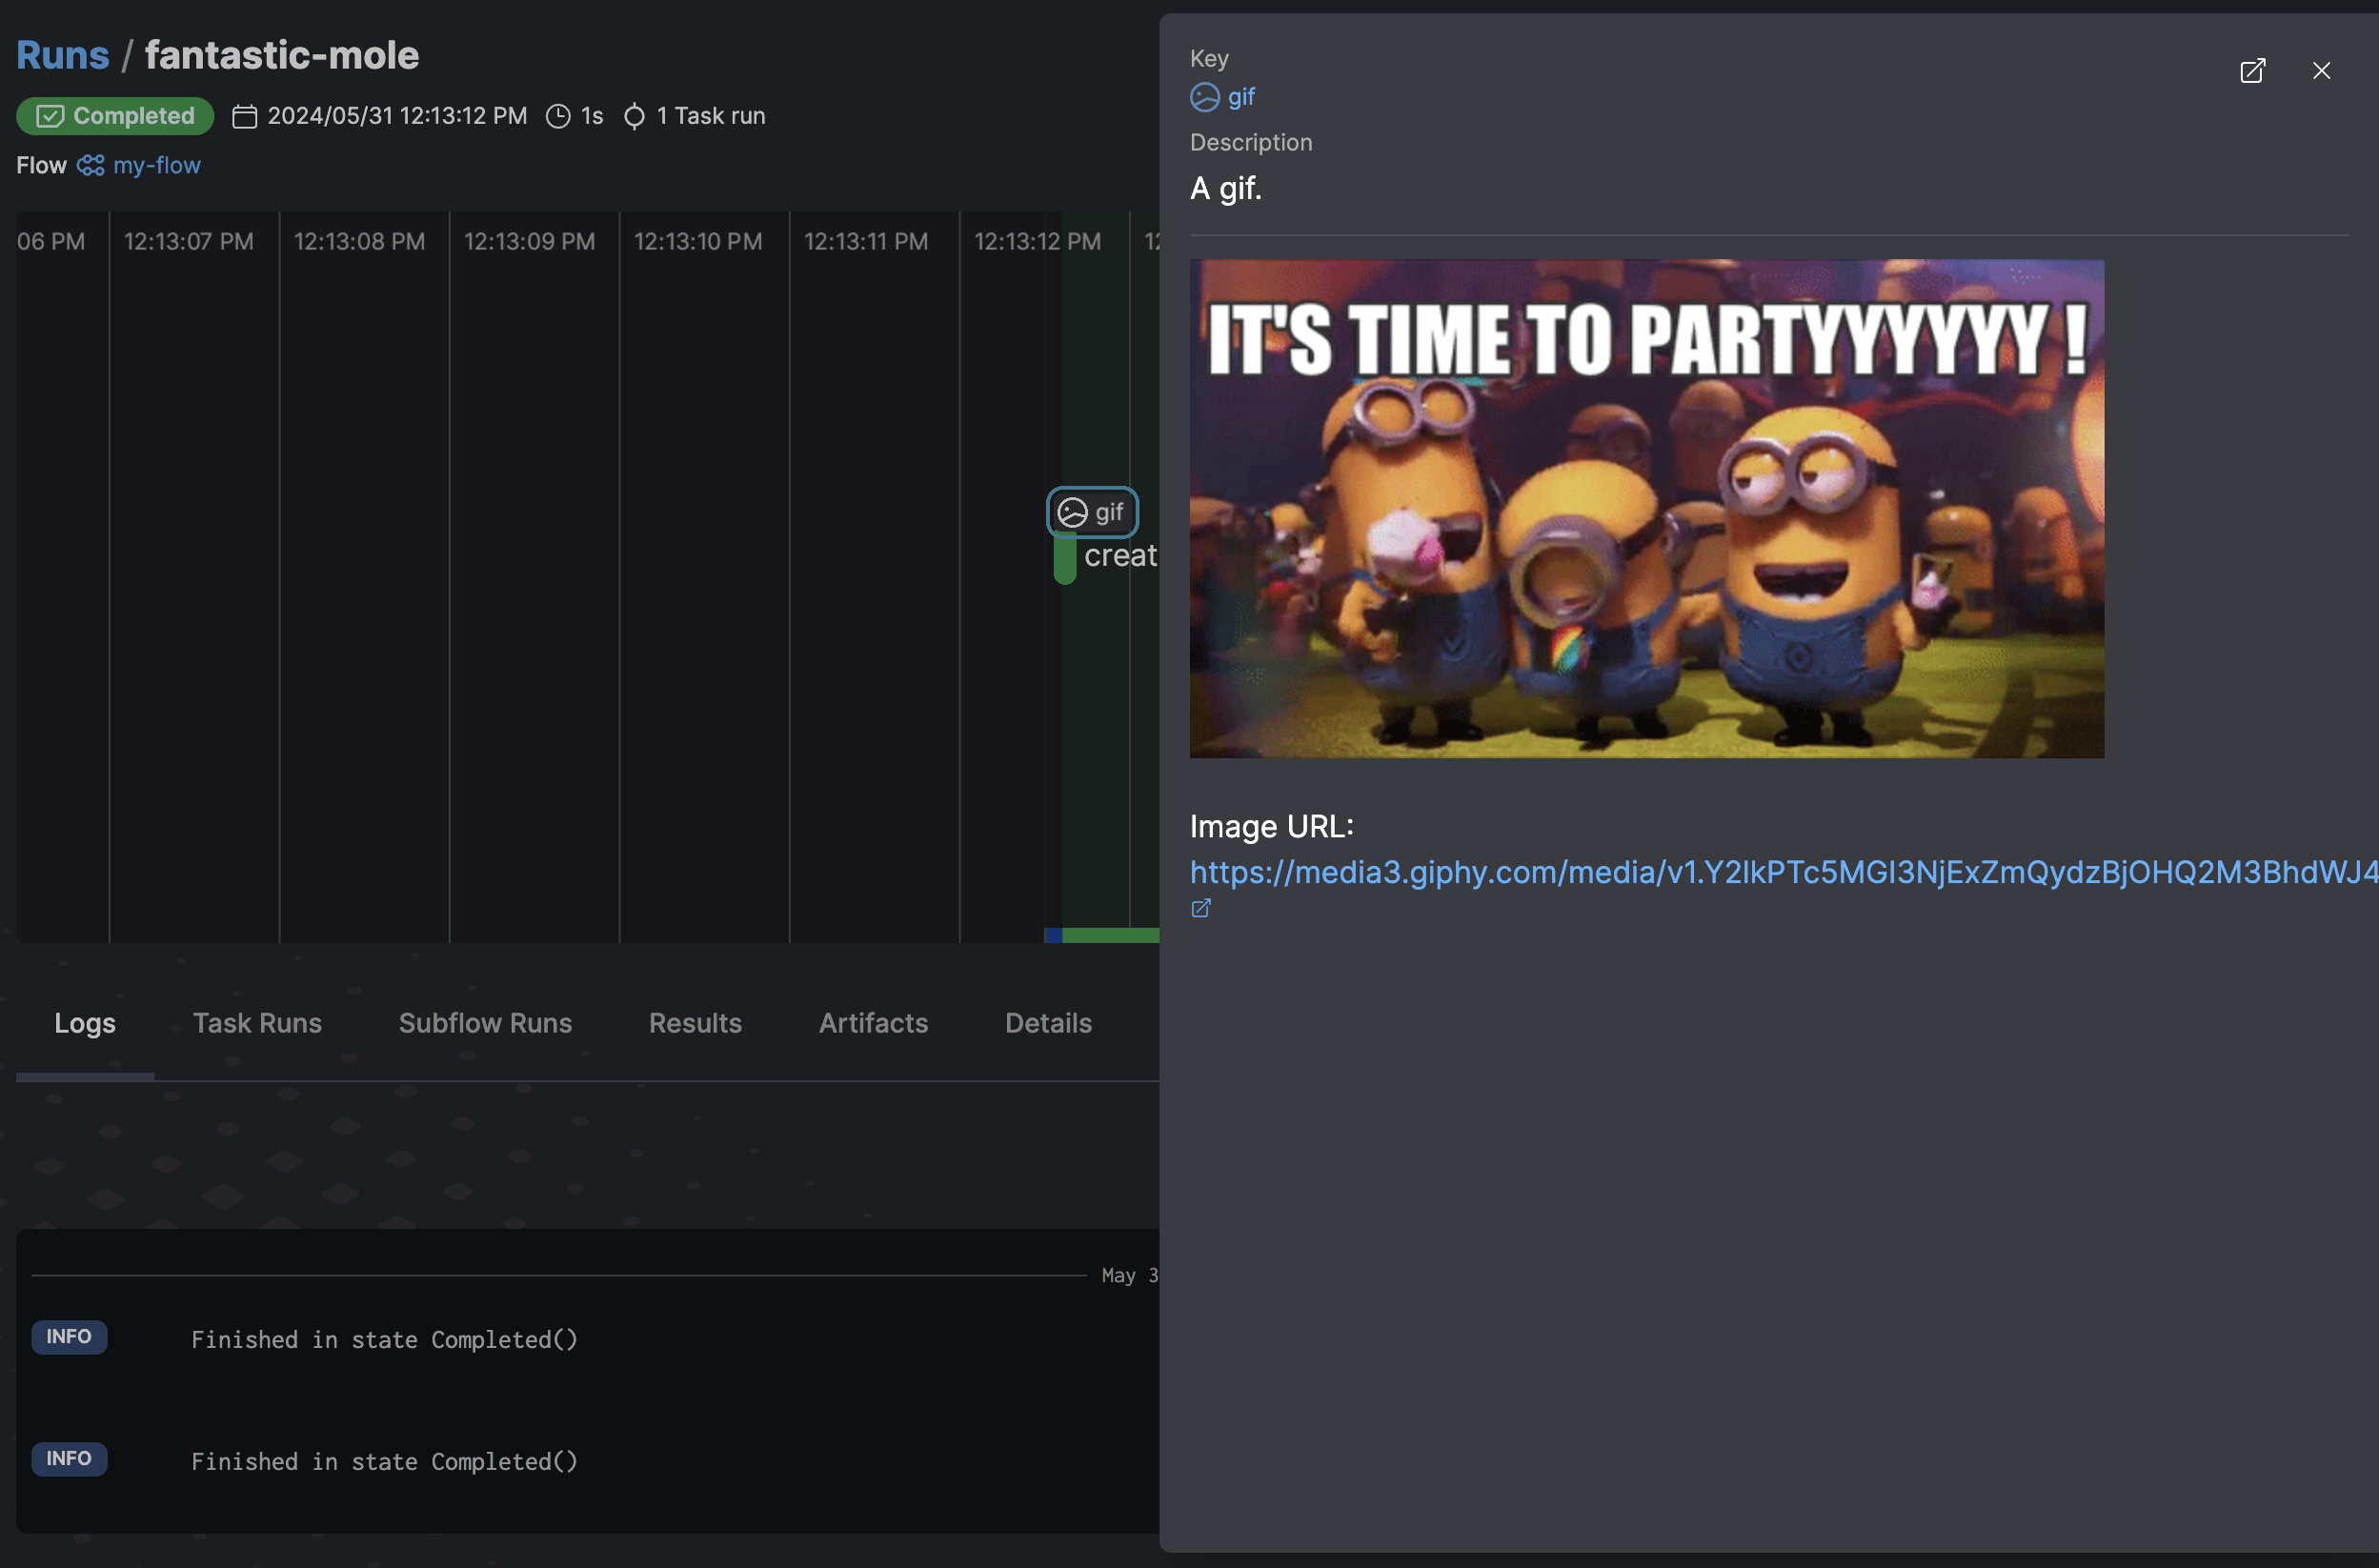
Task: Click the green task run bar in timeline
Action: (x=1065, y=560)
